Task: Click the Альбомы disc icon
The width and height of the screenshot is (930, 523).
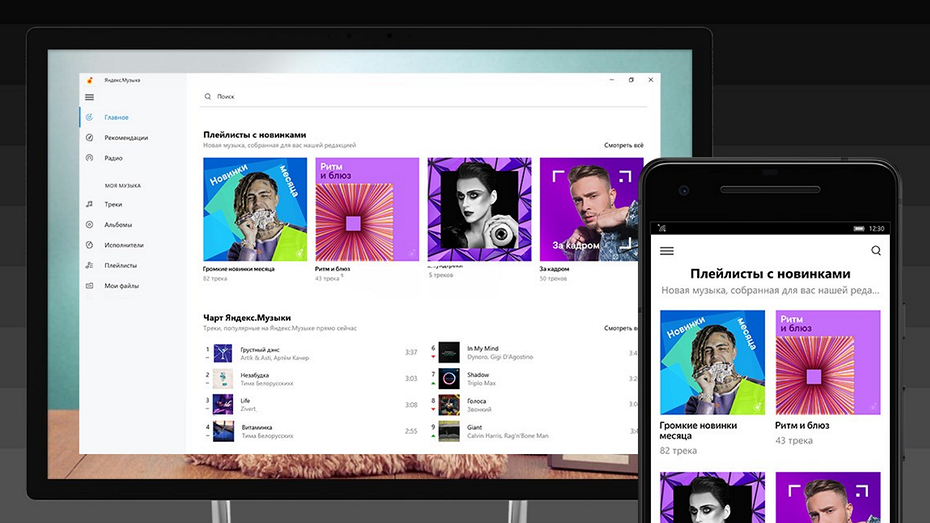Action: [90, 225]
